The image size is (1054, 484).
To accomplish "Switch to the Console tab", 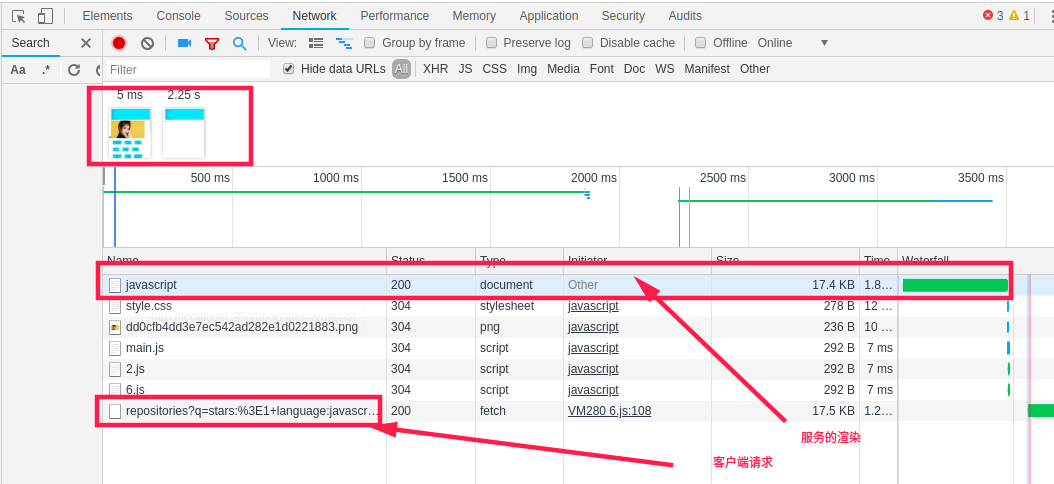I will (178, 16).
